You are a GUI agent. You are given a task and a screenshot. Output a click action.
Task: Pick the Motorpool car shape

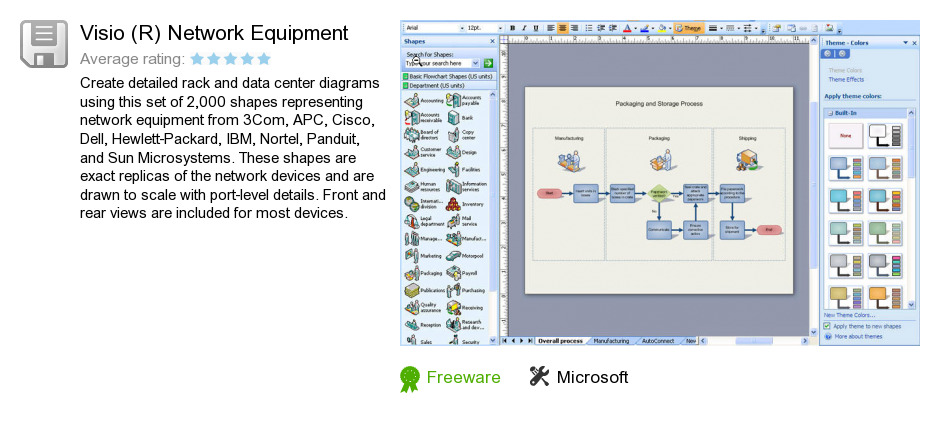click(x=465, y=256)
